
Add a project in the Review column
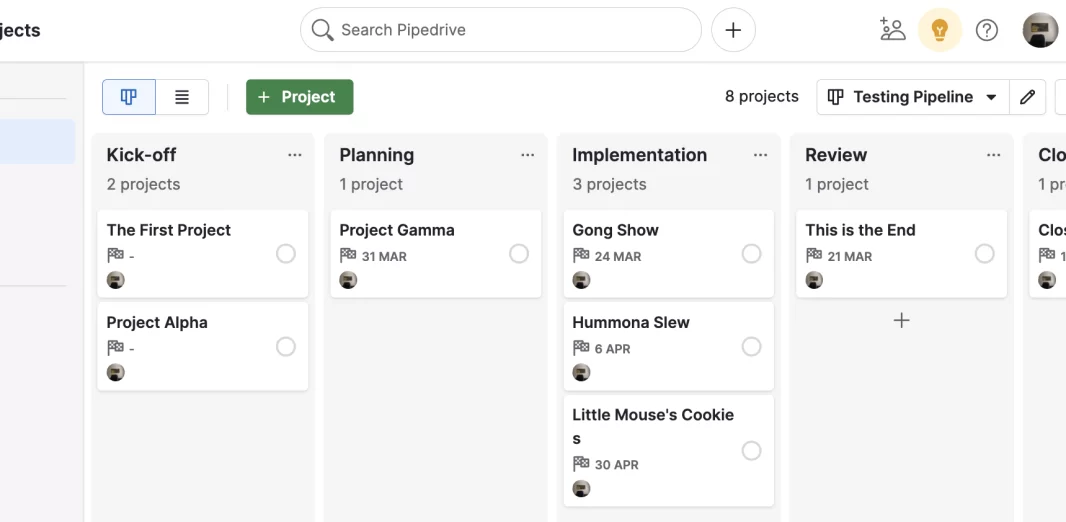pyautogui.click(x=901, y=320)
